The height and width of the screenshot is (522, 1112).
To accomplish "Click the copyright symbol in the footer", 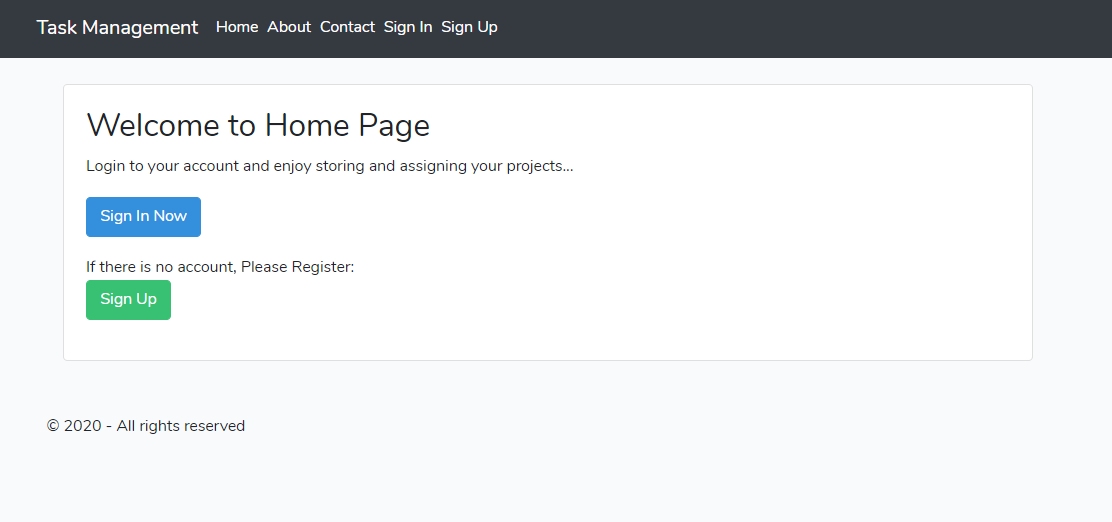I will (52, 426).
